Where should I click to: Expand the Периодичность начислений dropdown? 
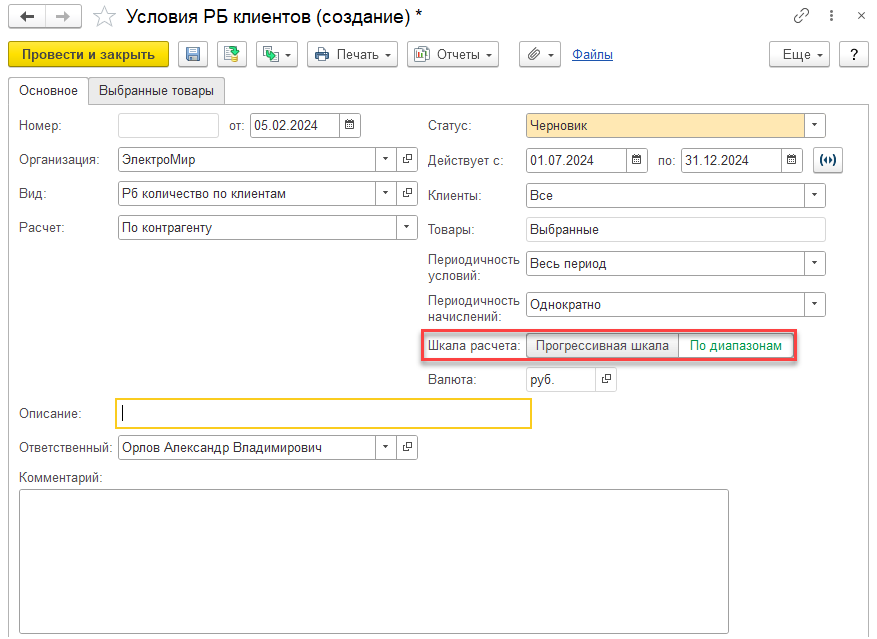point(815,305)
